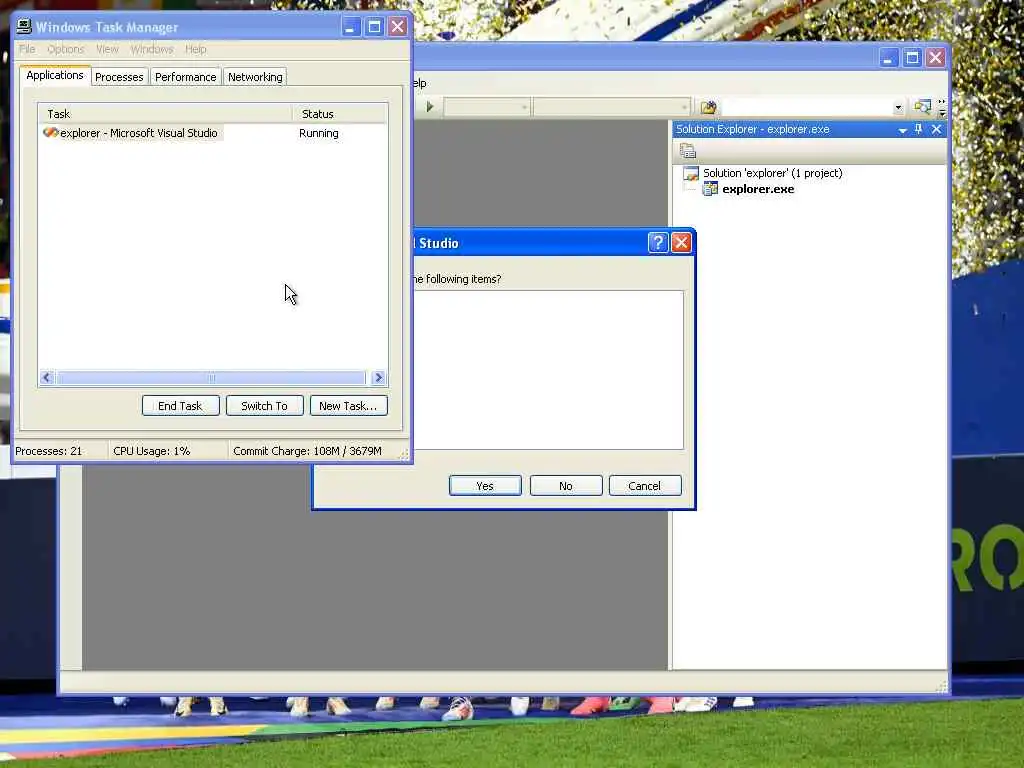The image size is (1024, 768).
Task: Close the Studio save dialog with the X
Action: click(681, 242)
